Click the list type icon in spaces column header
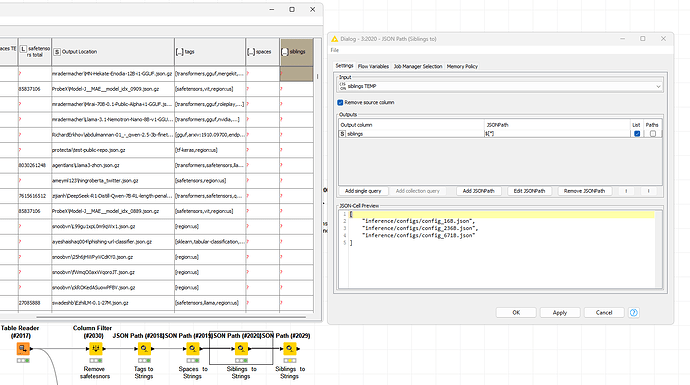 pyautogui.click(x=251, y=51)
